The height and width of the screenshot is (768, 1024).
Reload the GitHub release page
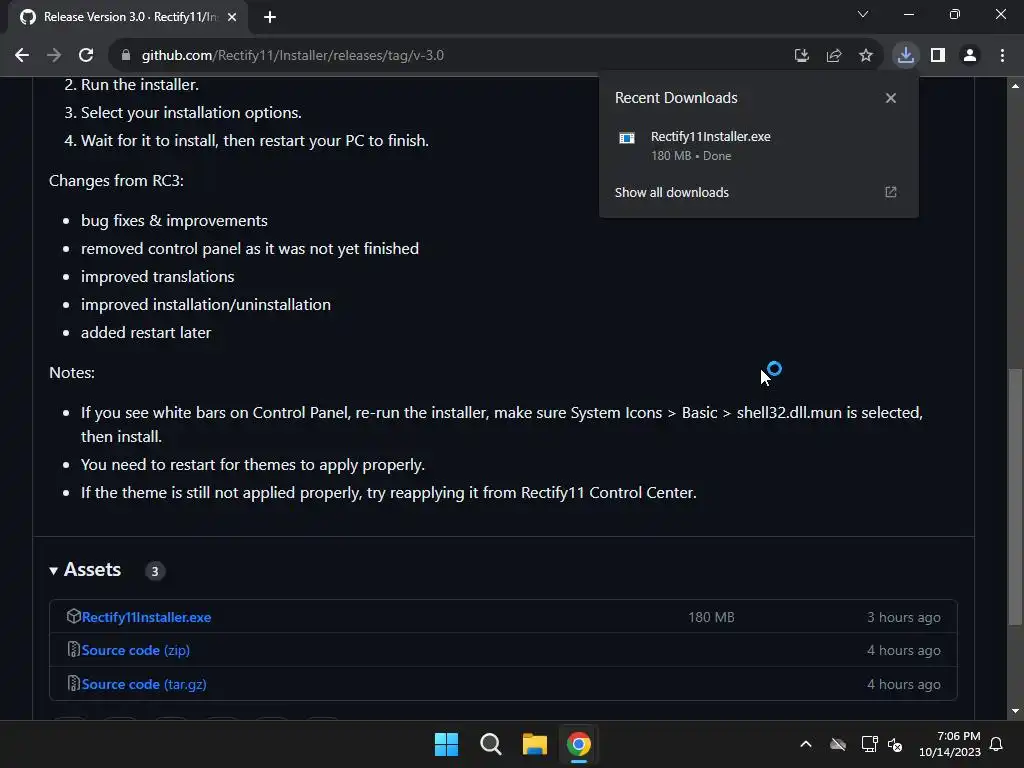click(x=86, y=56)
